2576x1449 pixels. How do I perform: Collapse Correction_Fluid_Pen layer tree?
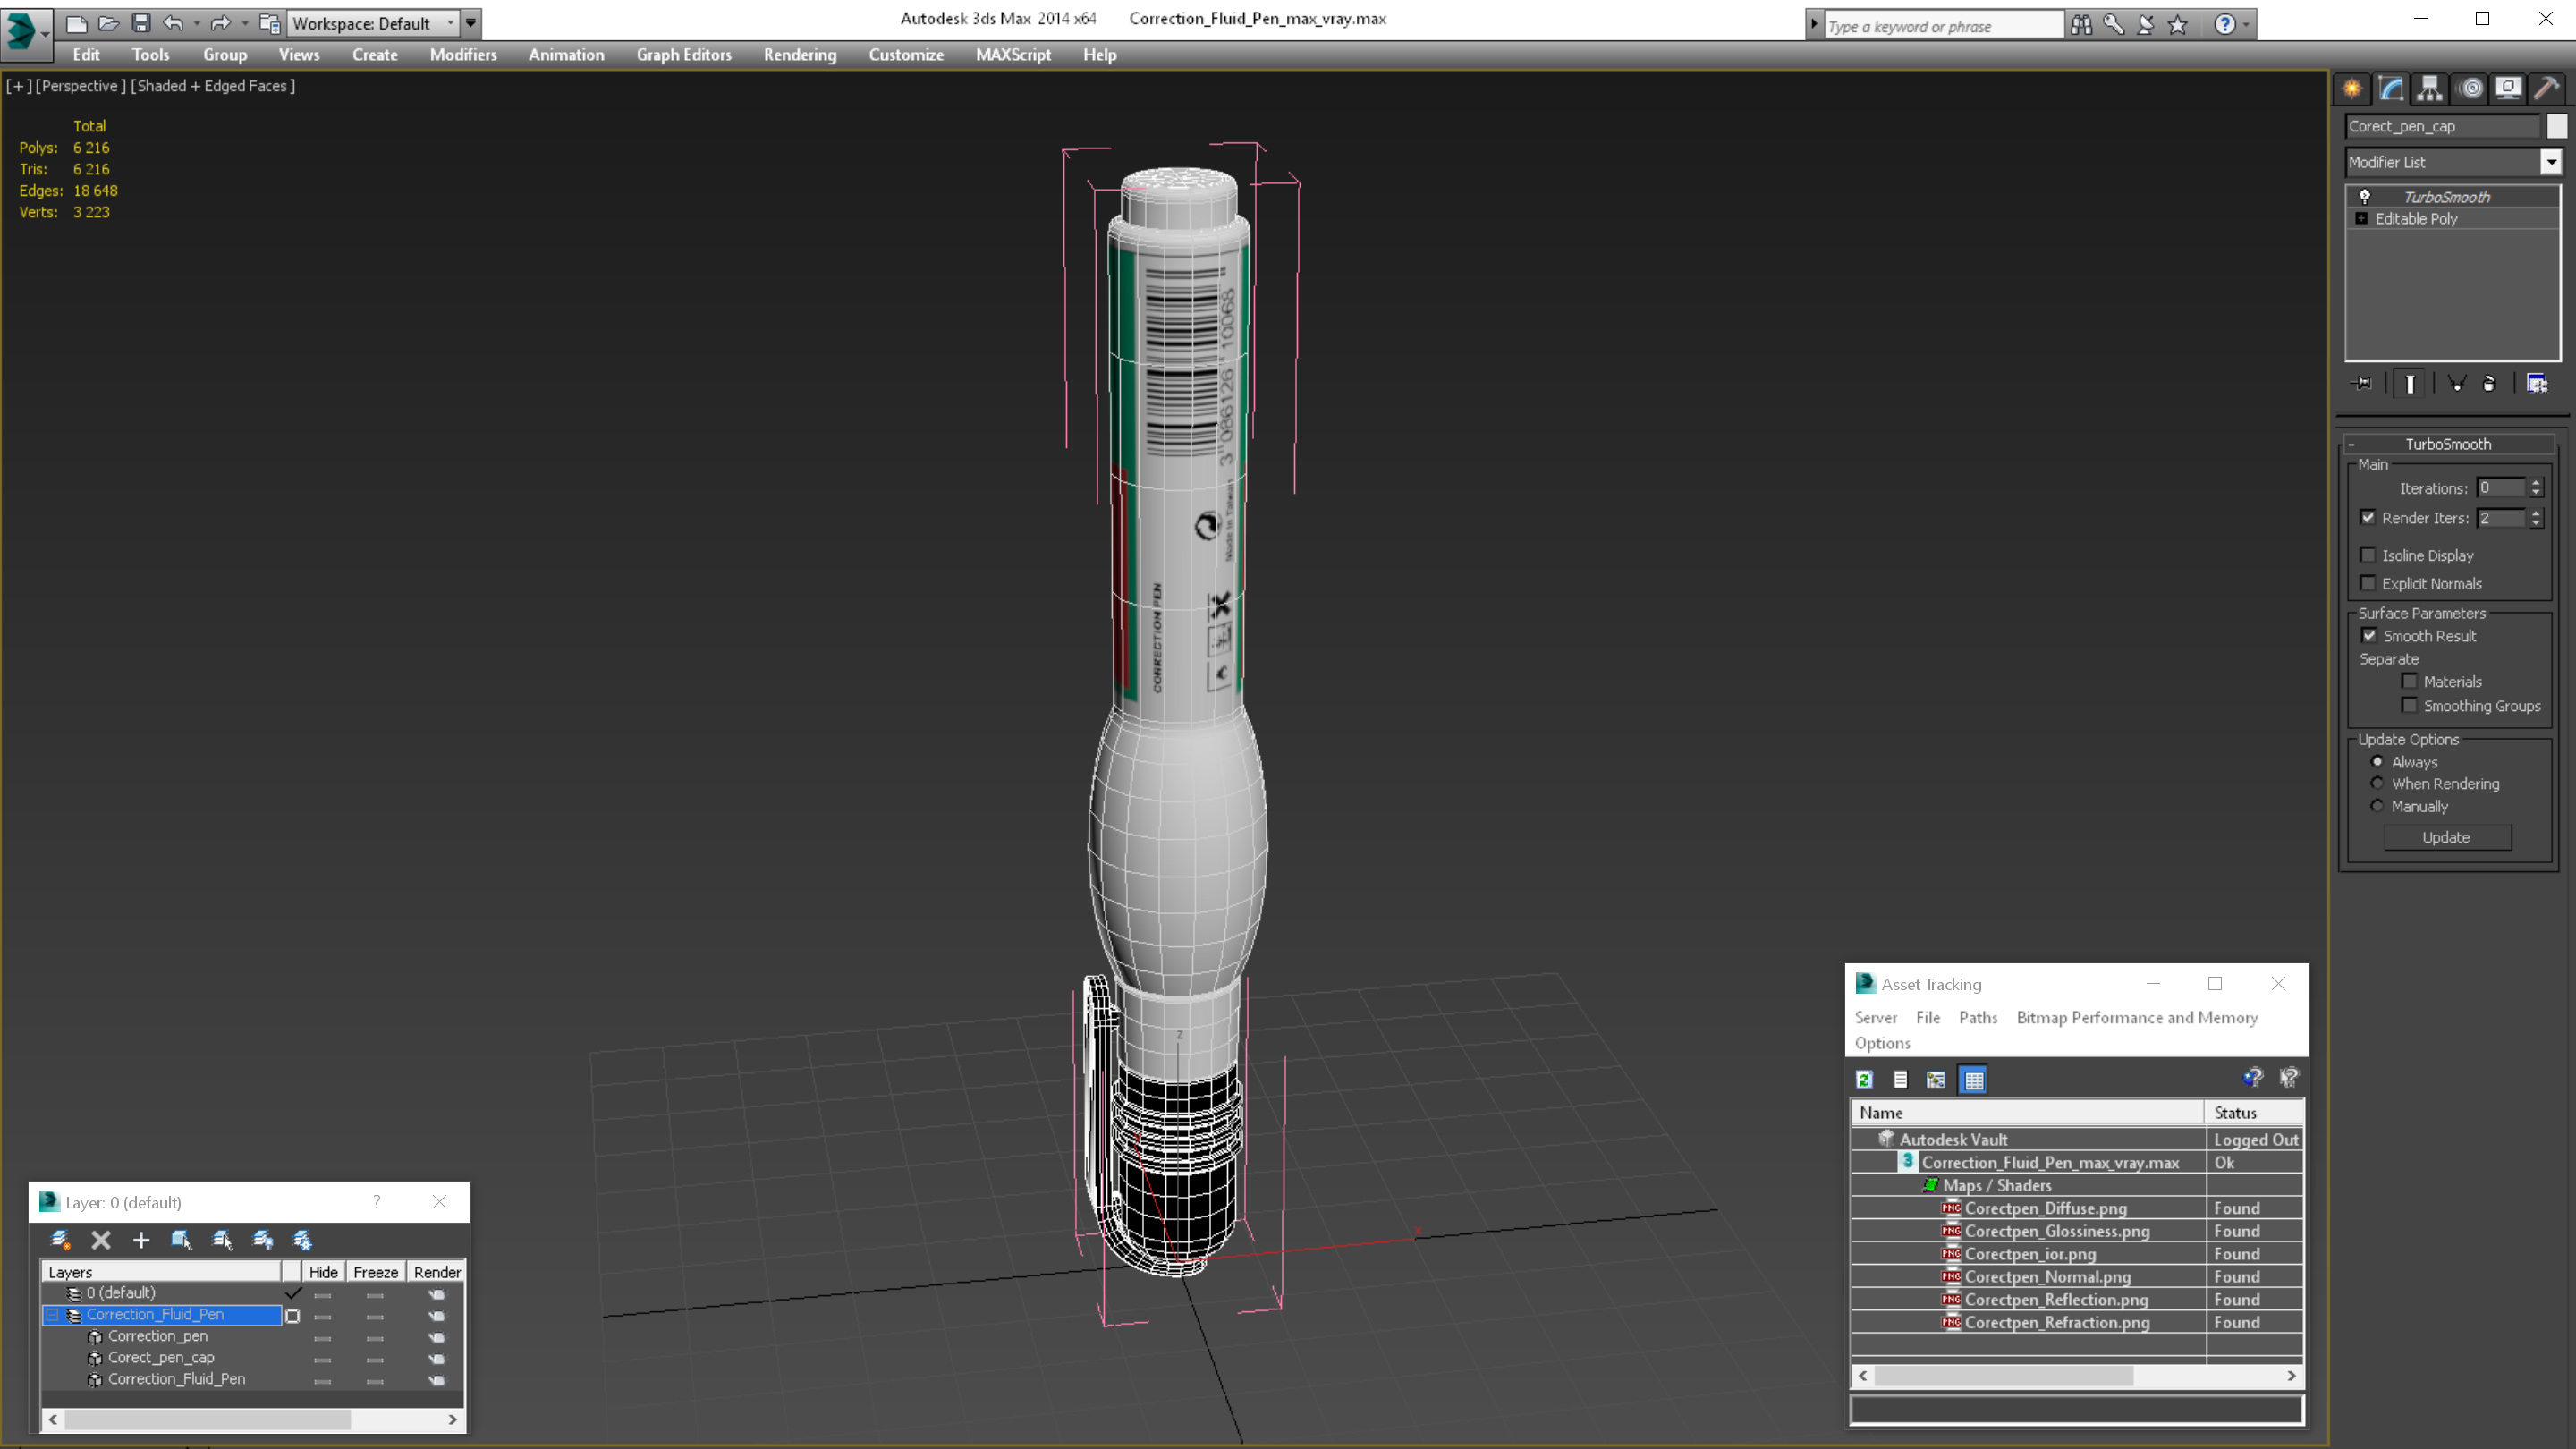[x=52, y=1315]
